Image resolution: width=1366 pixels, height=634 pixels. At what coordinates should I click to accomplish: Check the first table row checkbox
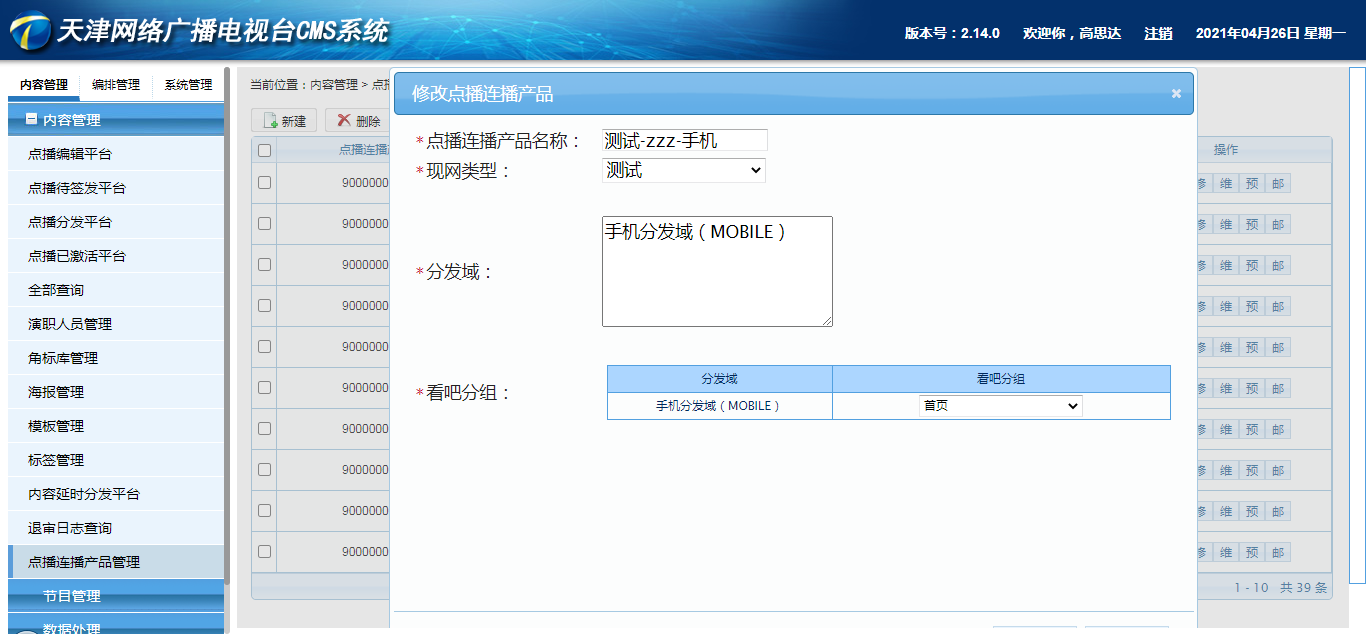click(264, 183)
